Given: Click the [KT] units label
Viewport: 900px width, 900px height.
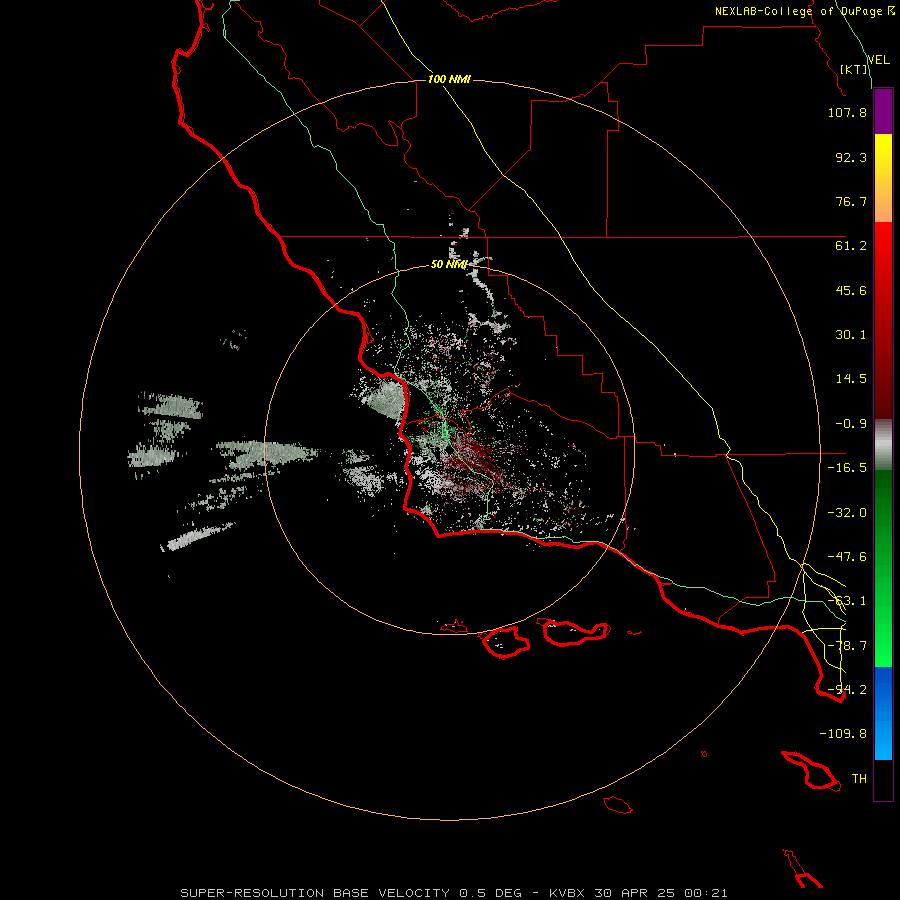Looking at the screenshot, I should click(x=854, y=69).
